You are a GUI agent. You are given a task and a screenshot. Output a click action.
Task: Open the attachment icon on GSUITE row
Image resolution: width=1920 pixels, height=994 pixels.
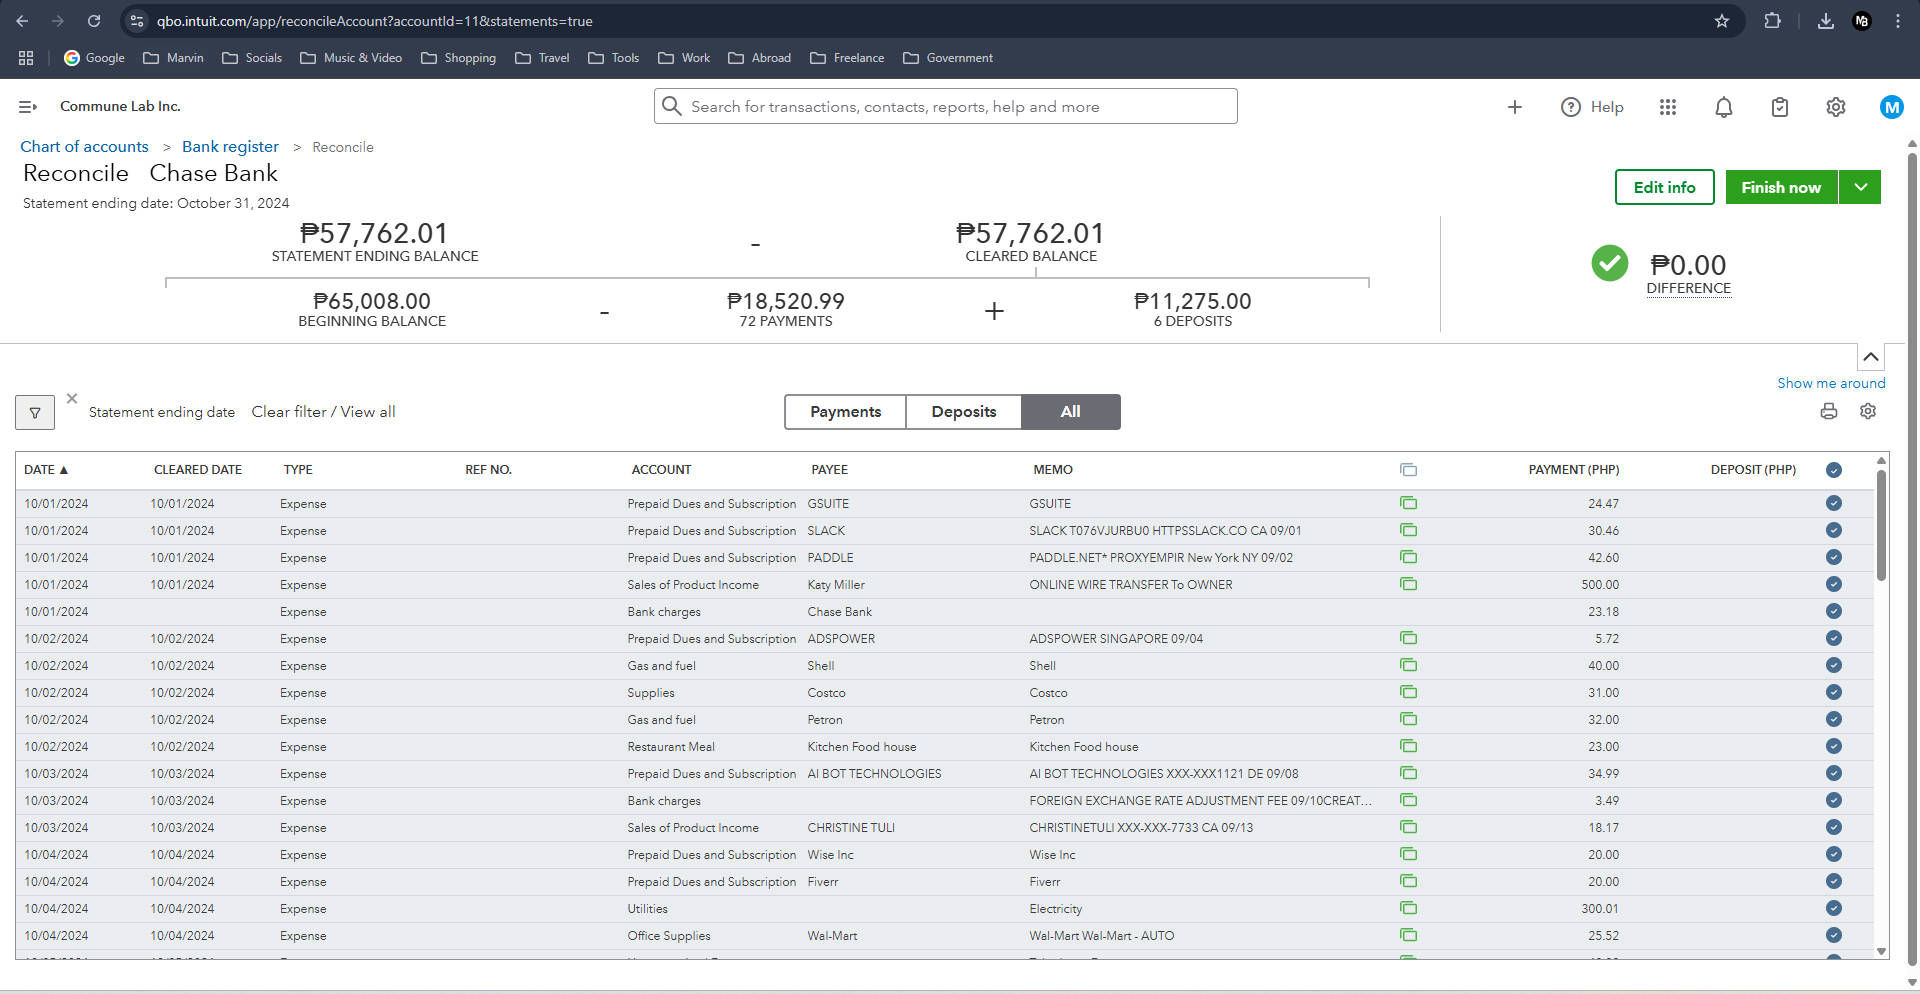pos(1408,503)
